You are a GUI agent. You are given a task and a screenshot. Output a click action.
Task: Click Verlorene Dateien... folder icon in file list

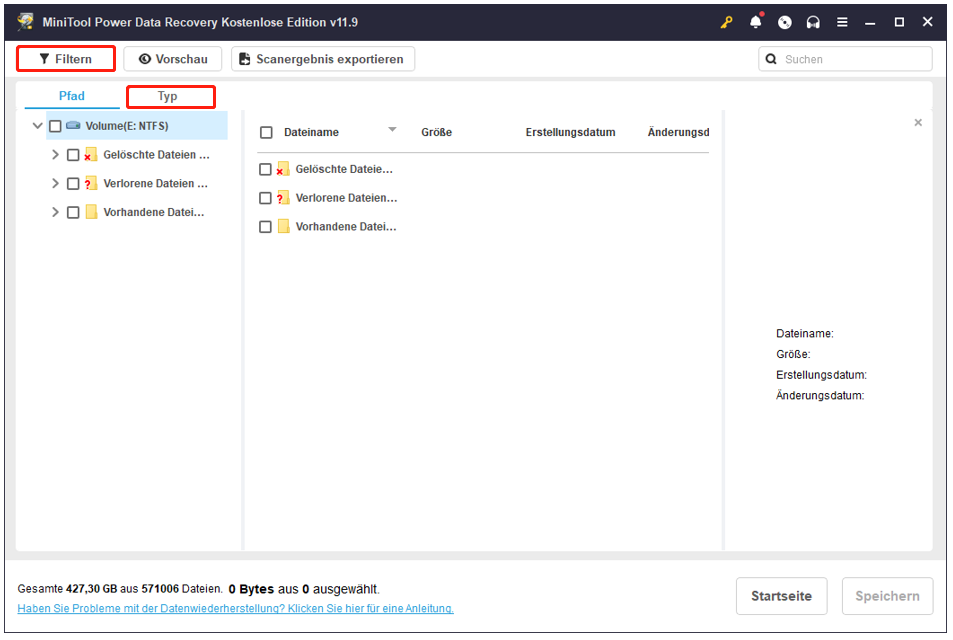point(283,198)
